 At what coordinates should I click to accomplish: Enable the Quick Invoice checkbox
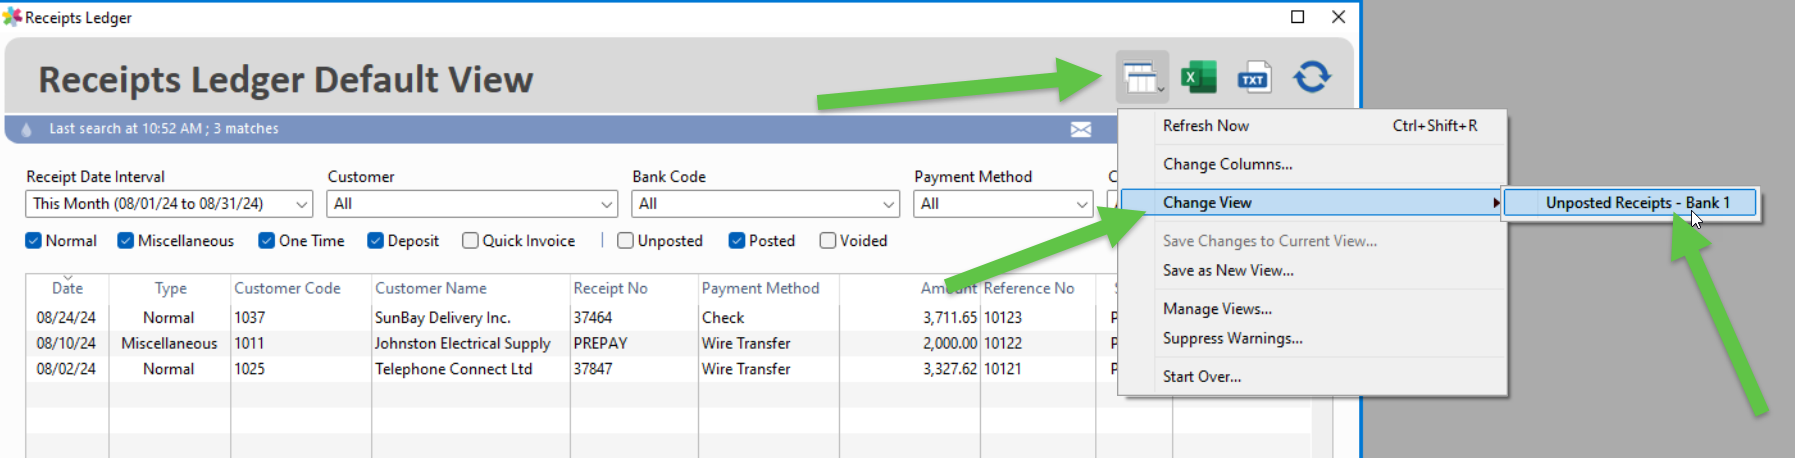tap(470, 241)
